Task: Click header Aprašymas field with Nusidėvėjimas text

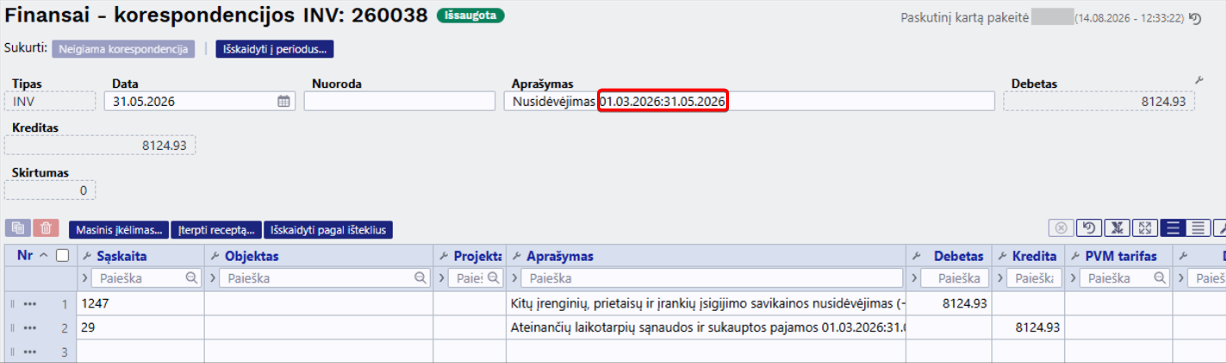Action: point(749,101)
